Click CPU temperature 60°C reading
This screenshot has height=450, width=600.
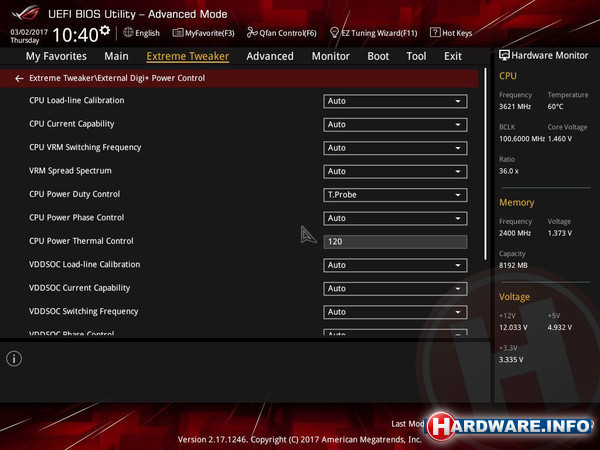click(x=555, y=107)
